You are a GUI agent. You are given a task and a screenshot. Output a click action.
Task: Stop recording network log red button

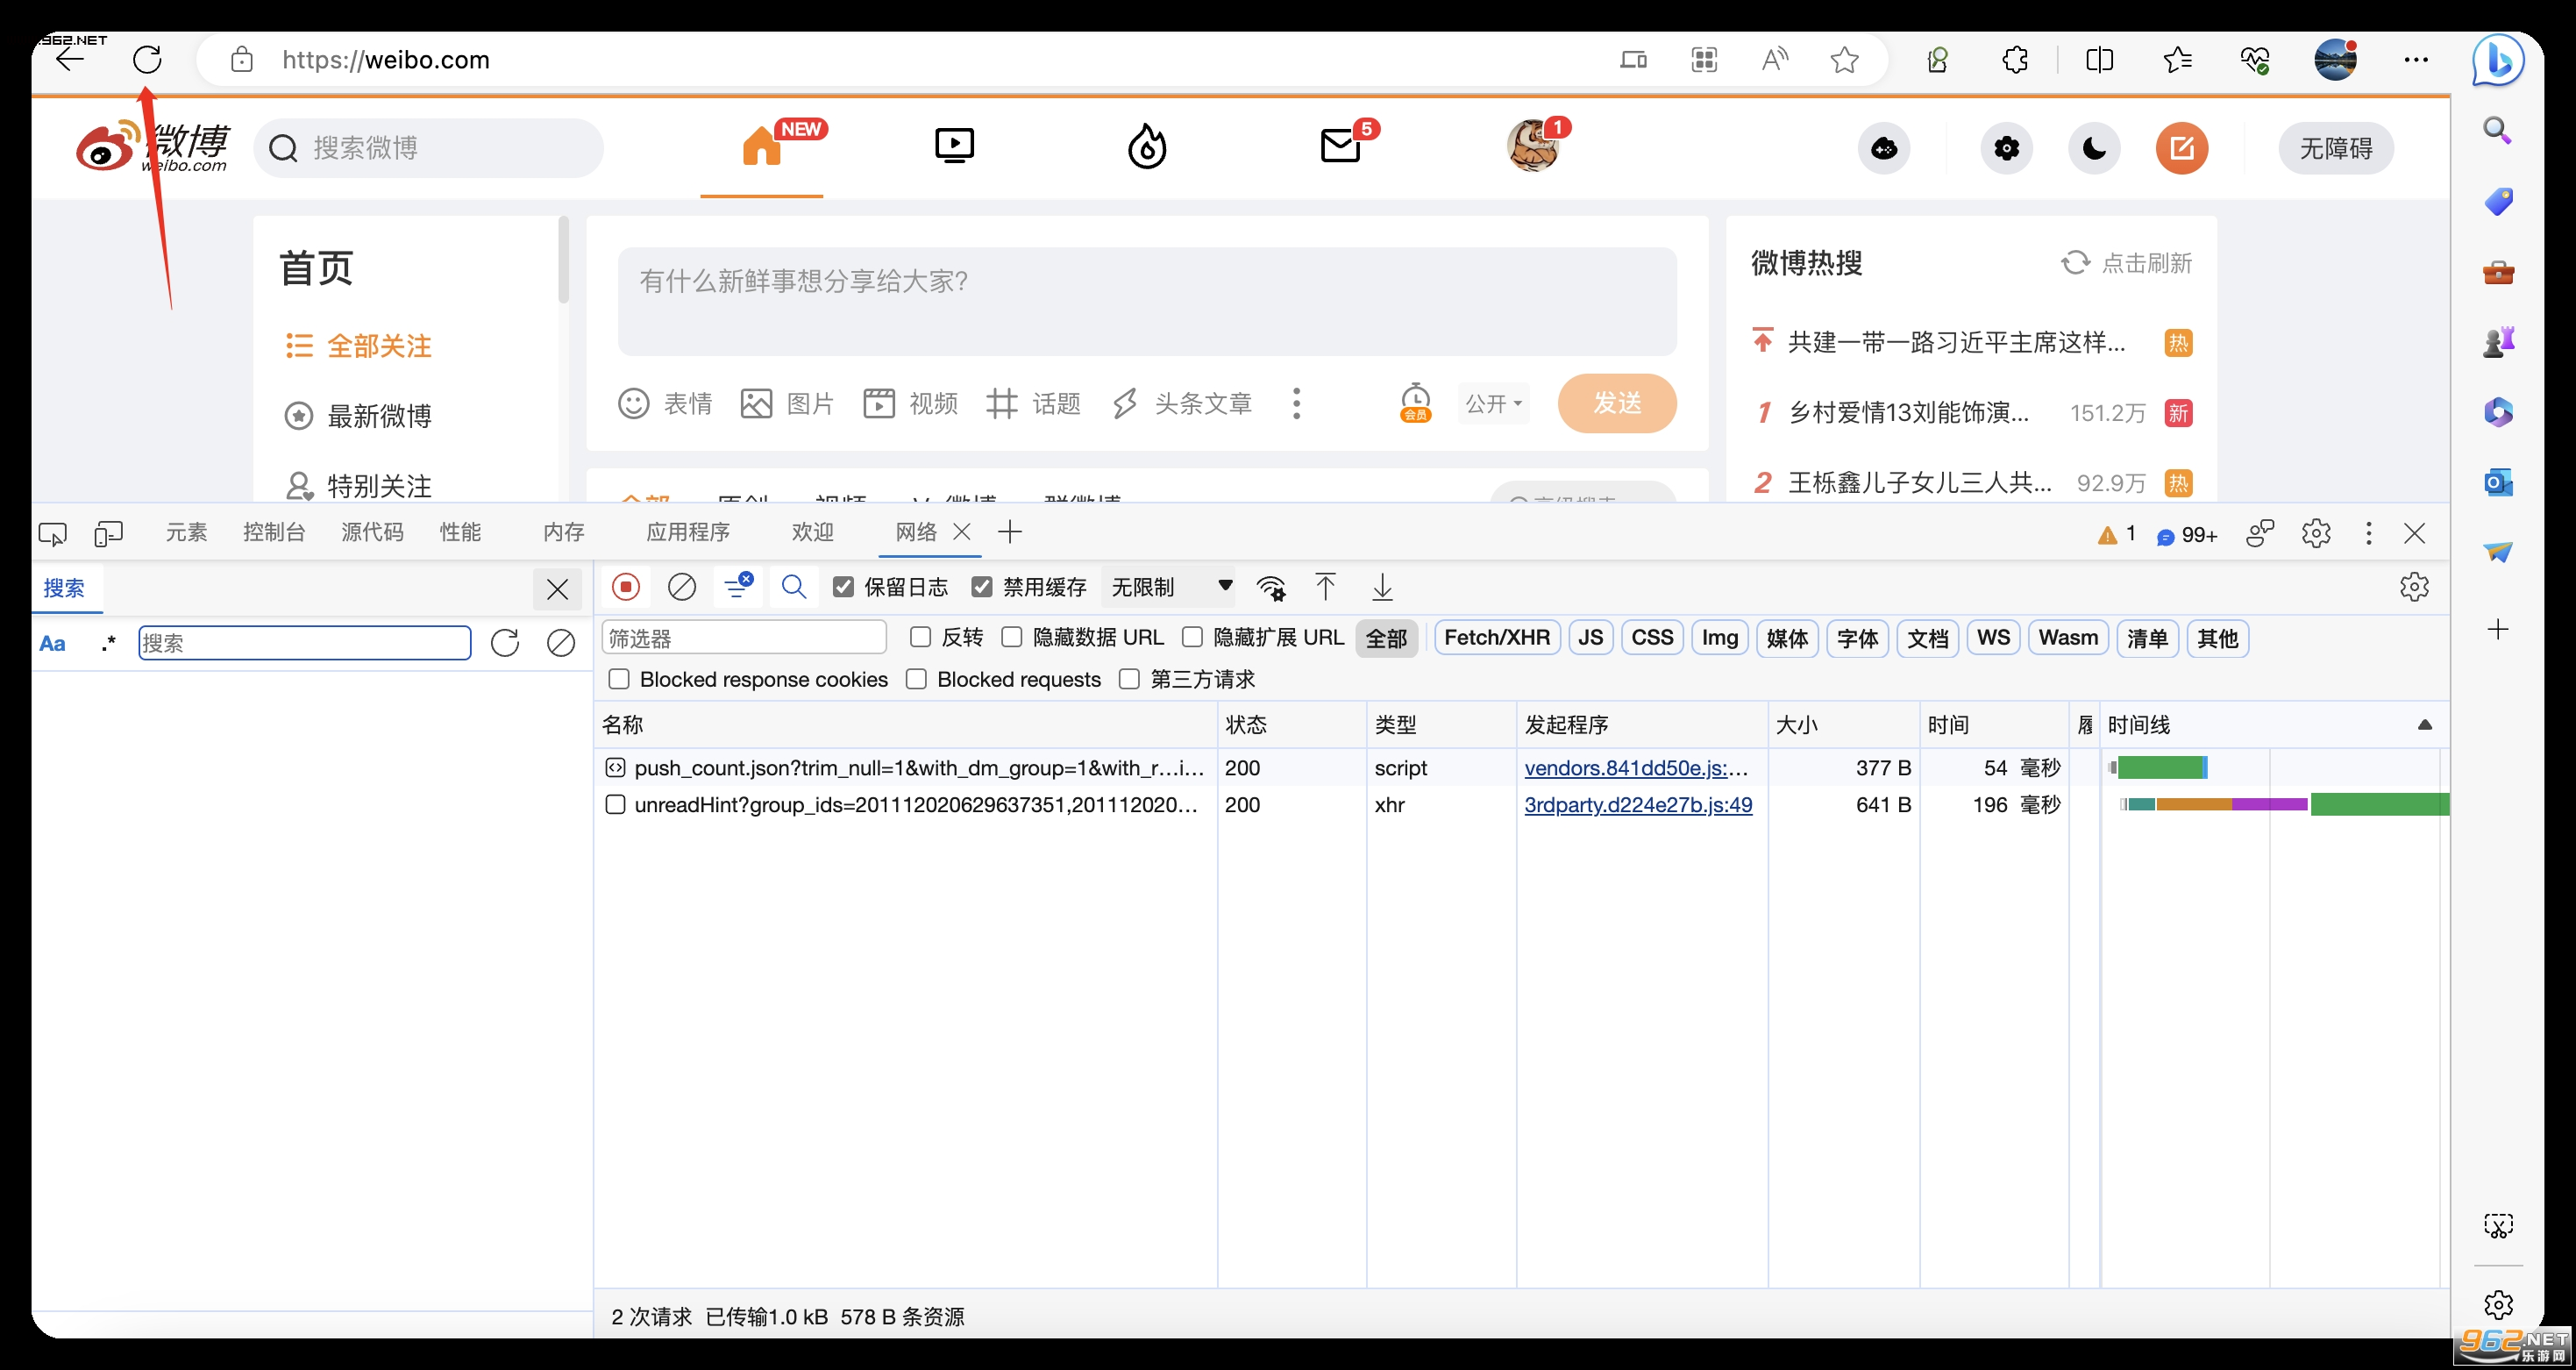pyautogui.click(x=626, y=587)
